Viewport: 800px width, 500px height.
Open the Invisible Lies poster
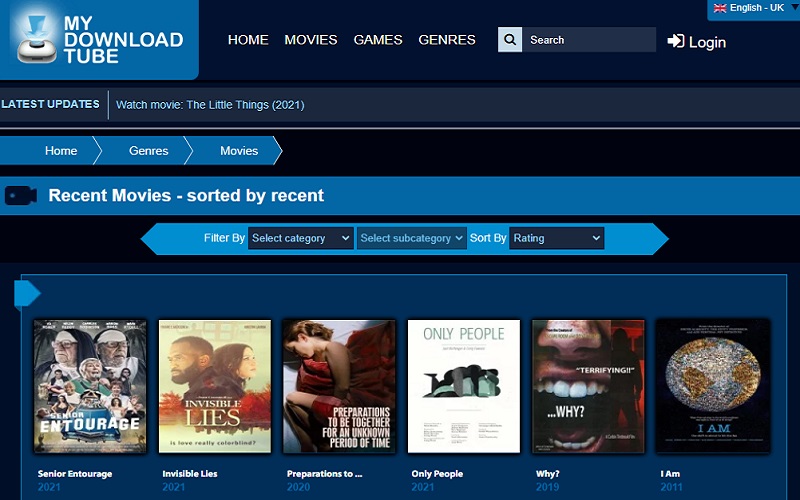(x=215, y=386)
